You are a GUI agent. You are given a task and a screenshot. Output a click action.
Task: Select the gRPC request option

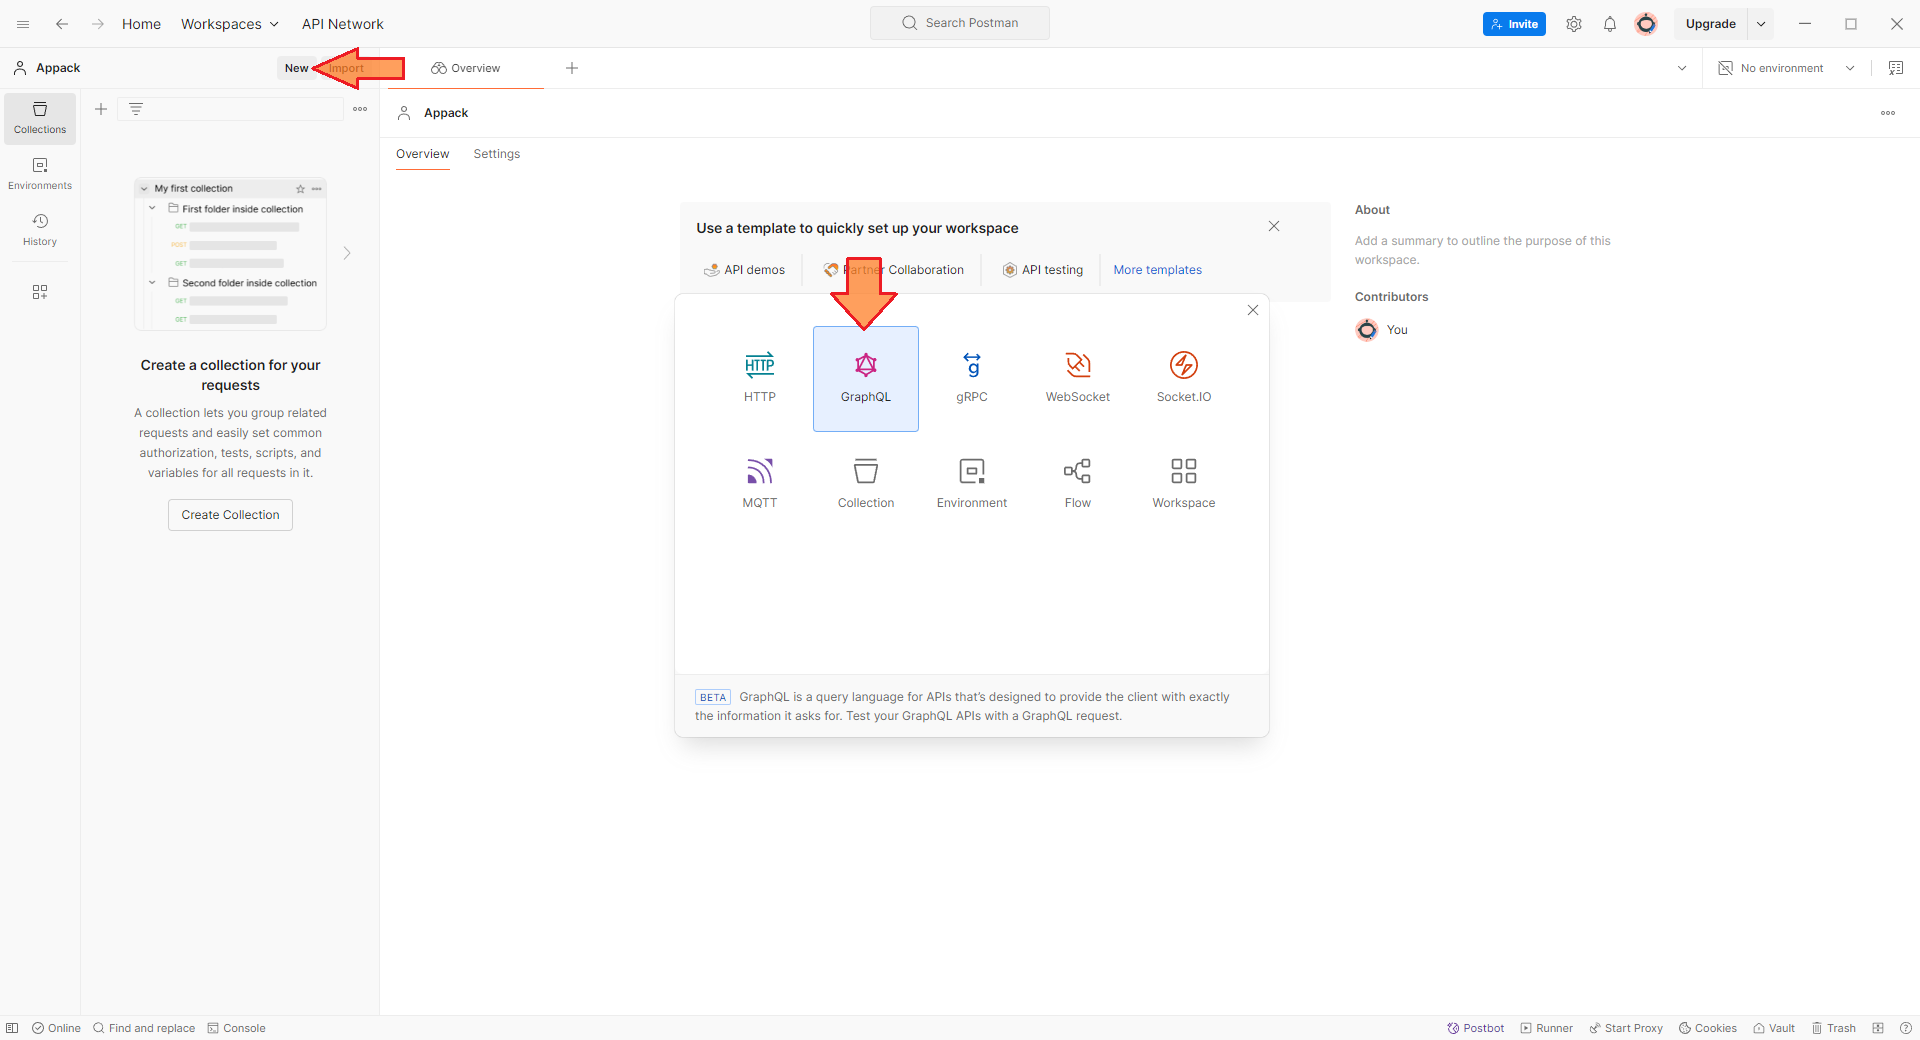point(972,378)
